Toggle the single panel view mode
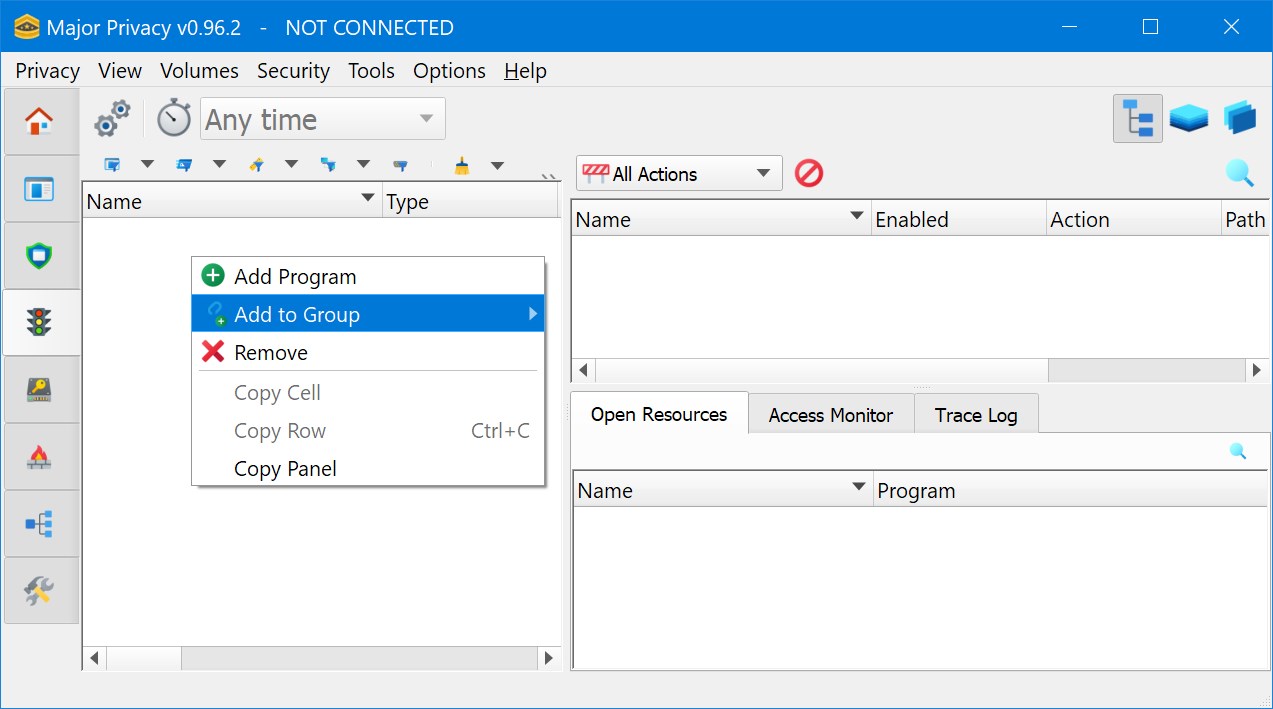This screenshot has width=1273, height=709. coord(1239,116)
